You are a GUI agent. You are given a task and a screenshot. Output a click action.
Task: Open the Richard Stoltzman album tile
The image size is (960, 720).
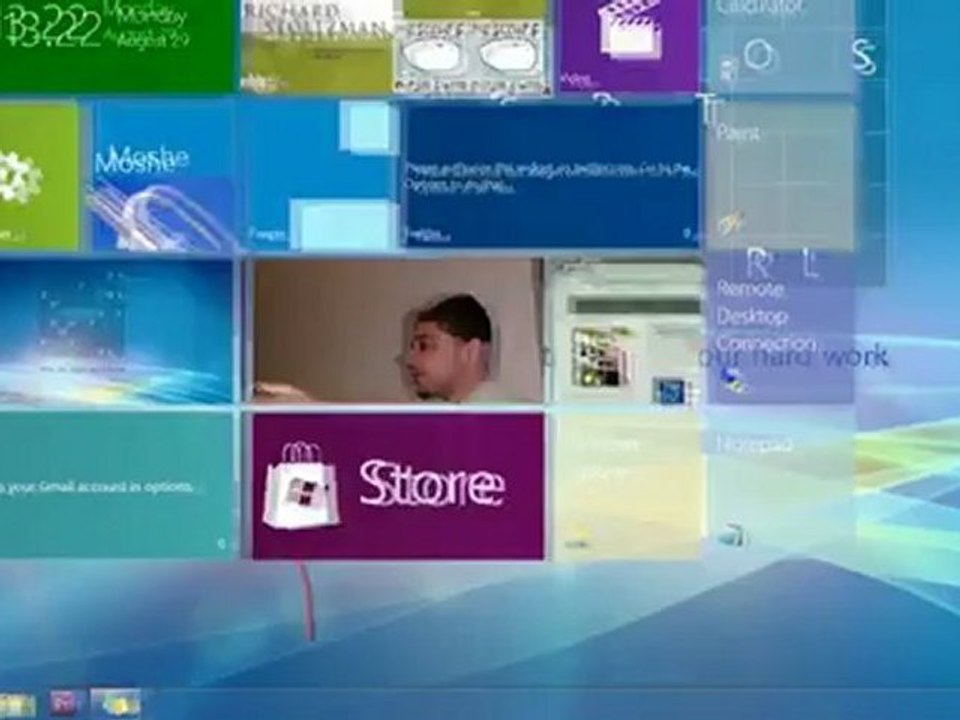pyautogui.click(x=317, y=46)
